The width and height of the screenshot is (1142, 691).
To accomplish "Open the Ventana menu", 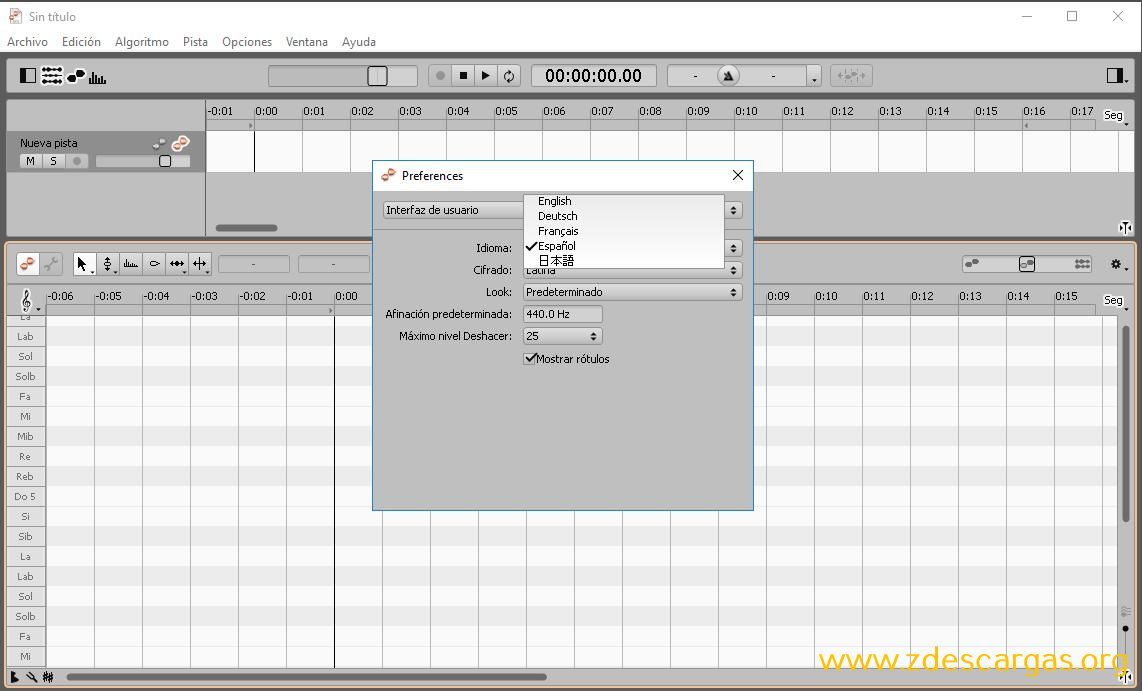I will (x=307, y=42).
